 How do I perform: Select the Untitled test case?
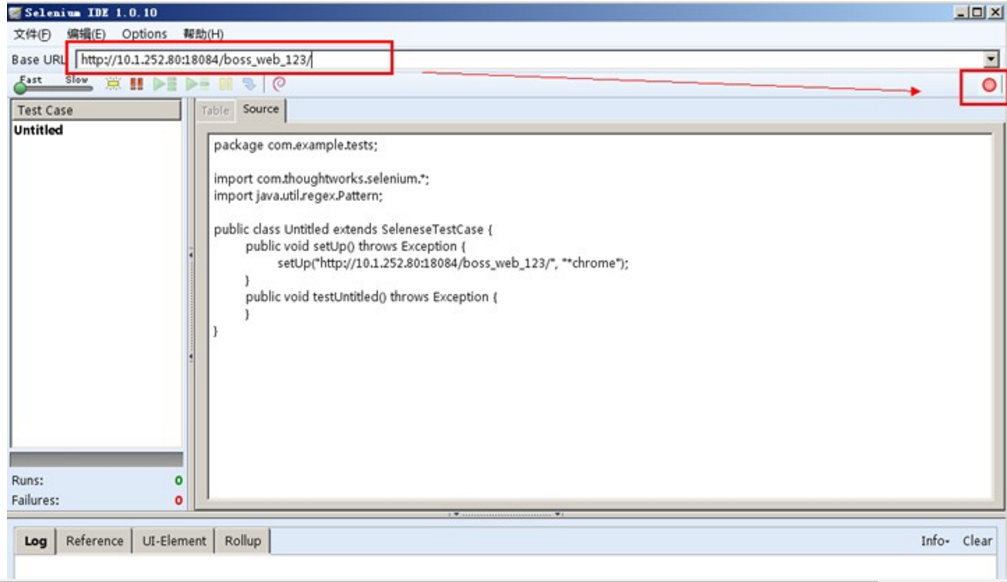[39, 130]
